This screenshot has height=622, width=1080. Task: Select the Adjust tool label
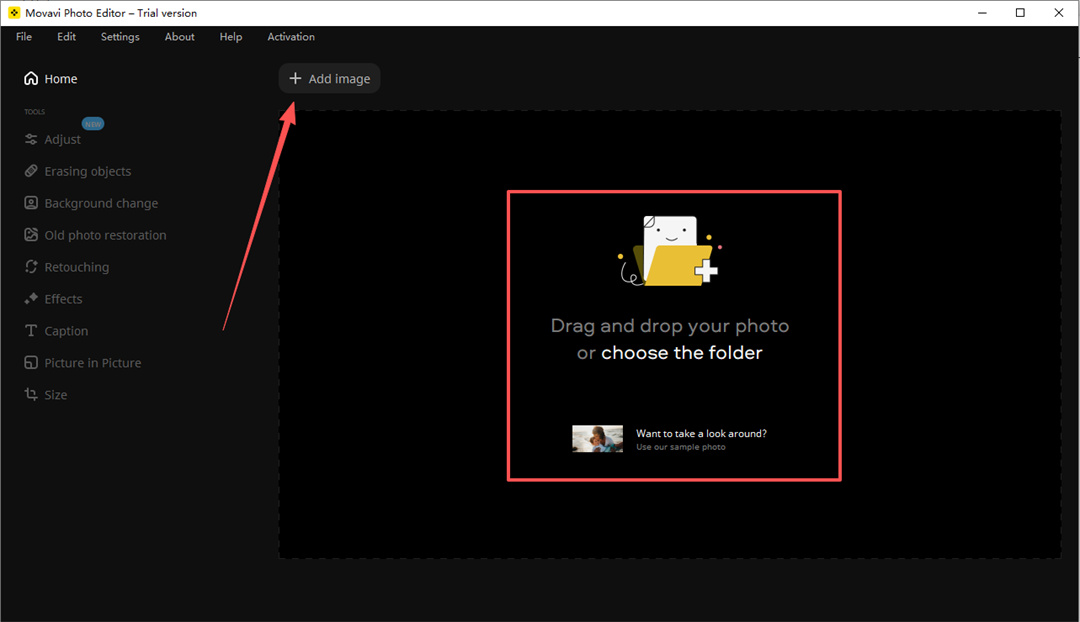(63, 139)
